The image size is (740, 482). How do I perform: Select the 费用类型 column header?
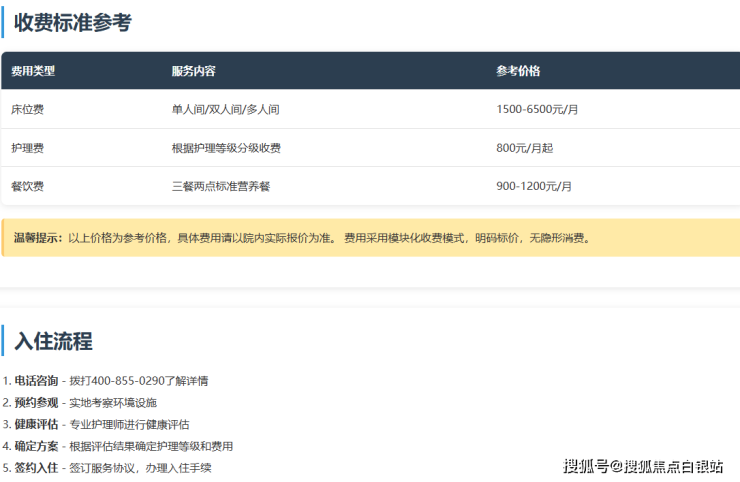click(33, 71)
